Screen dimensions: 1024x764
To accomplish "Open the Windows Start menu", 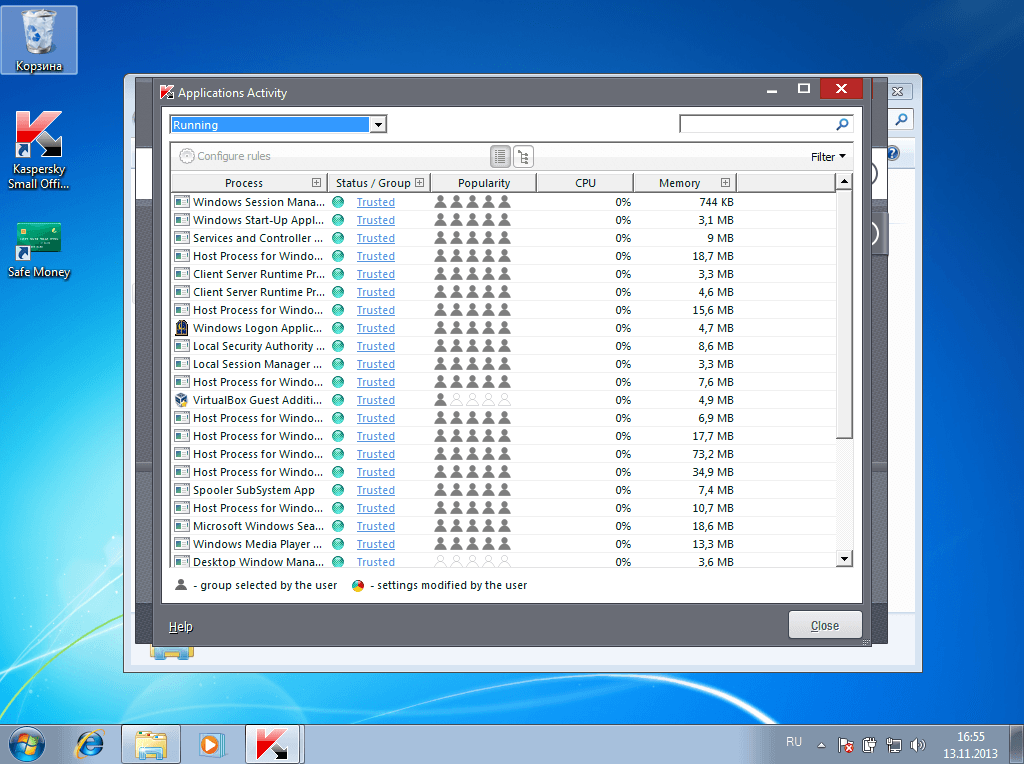I will pyautogui.click(x=26, y=744).
